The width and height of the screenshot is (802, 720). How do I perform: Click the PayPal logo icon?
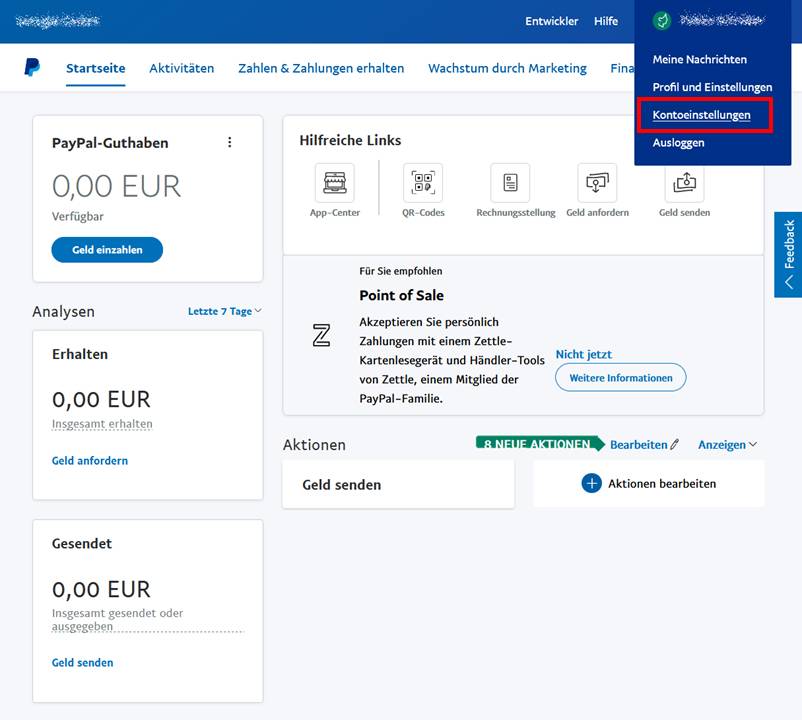pos(32,67)
